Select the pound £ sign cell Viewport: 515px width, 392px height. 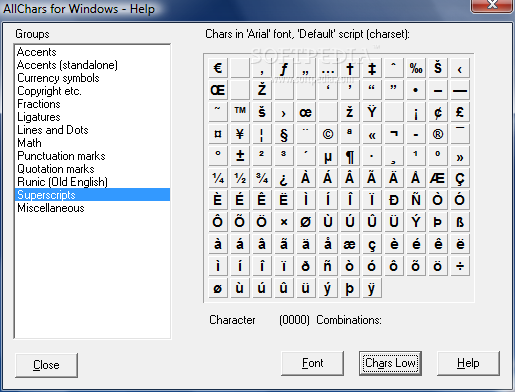pos(460,112)
